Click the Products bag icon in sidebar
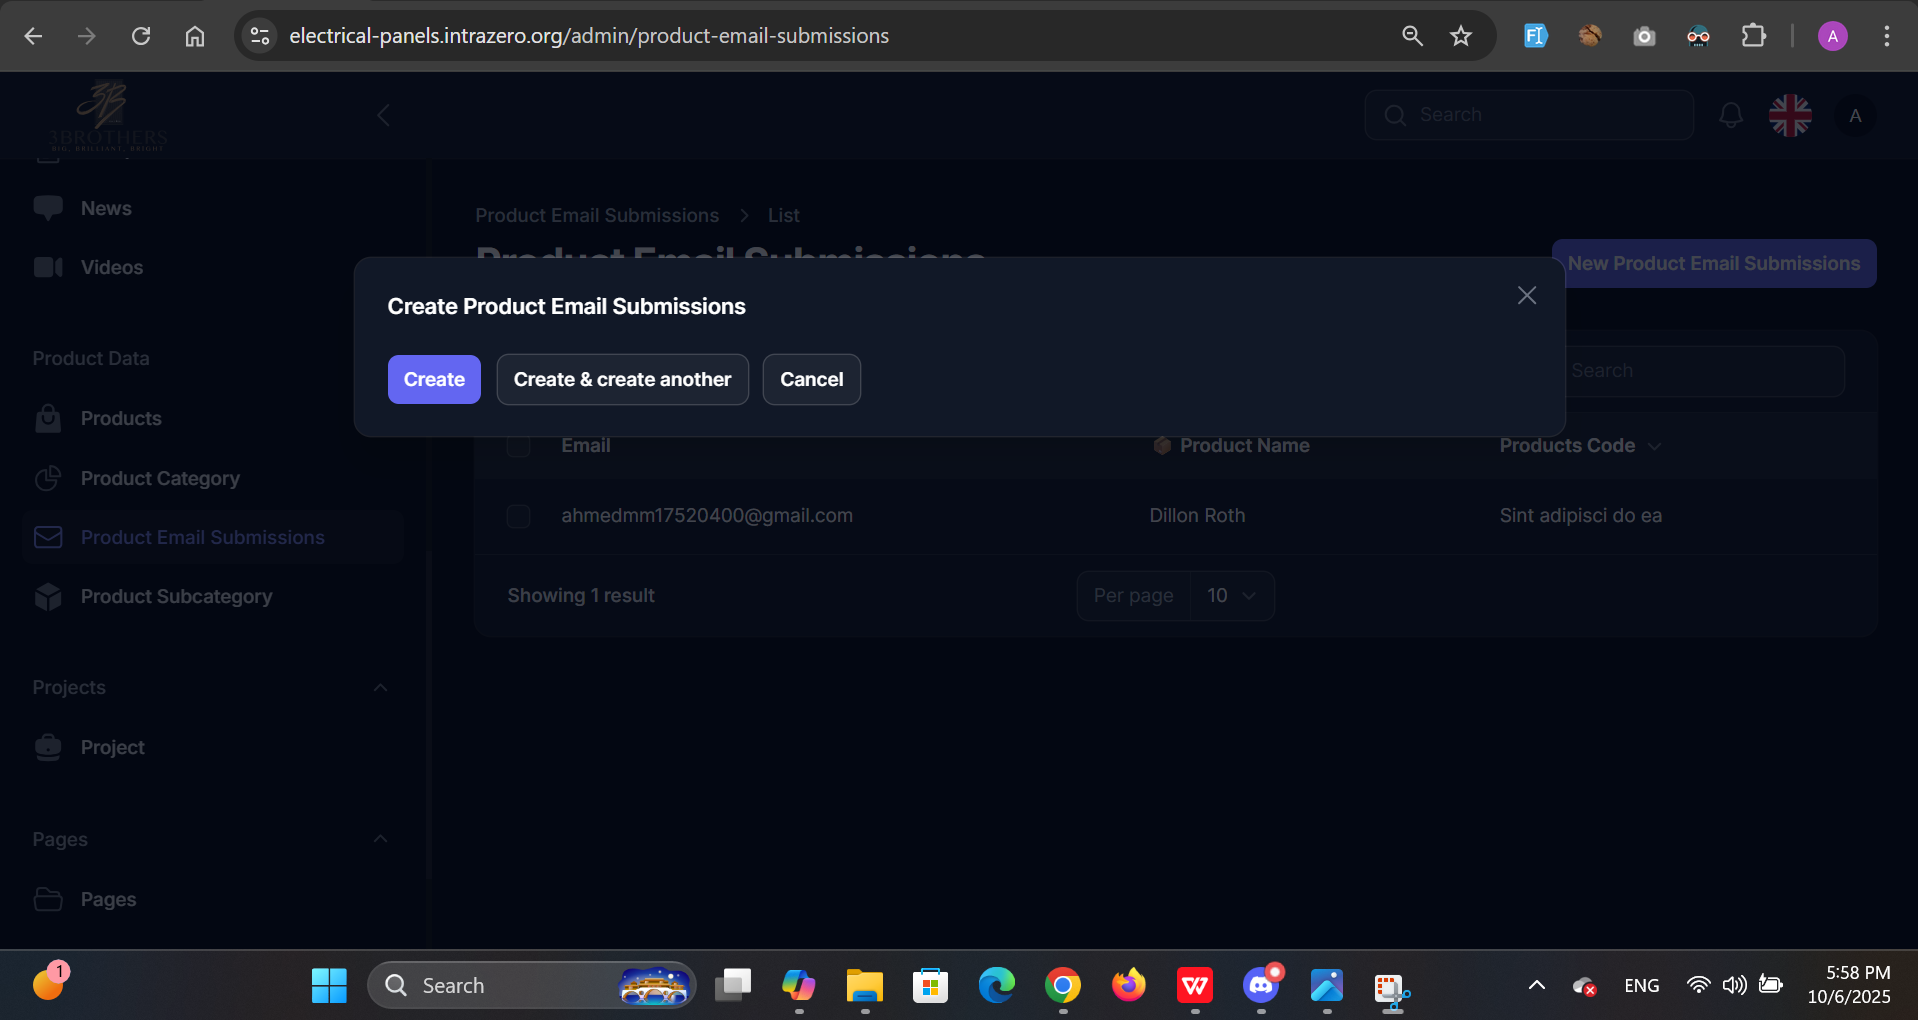The height and width of the screenshot is (1020, 1918). coord(48,419)
